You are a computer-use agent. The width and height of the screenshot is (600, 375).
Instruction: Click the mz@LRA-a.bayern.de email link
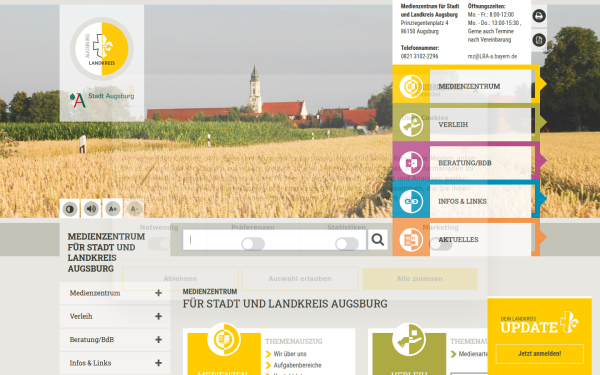tap(492, 56)
